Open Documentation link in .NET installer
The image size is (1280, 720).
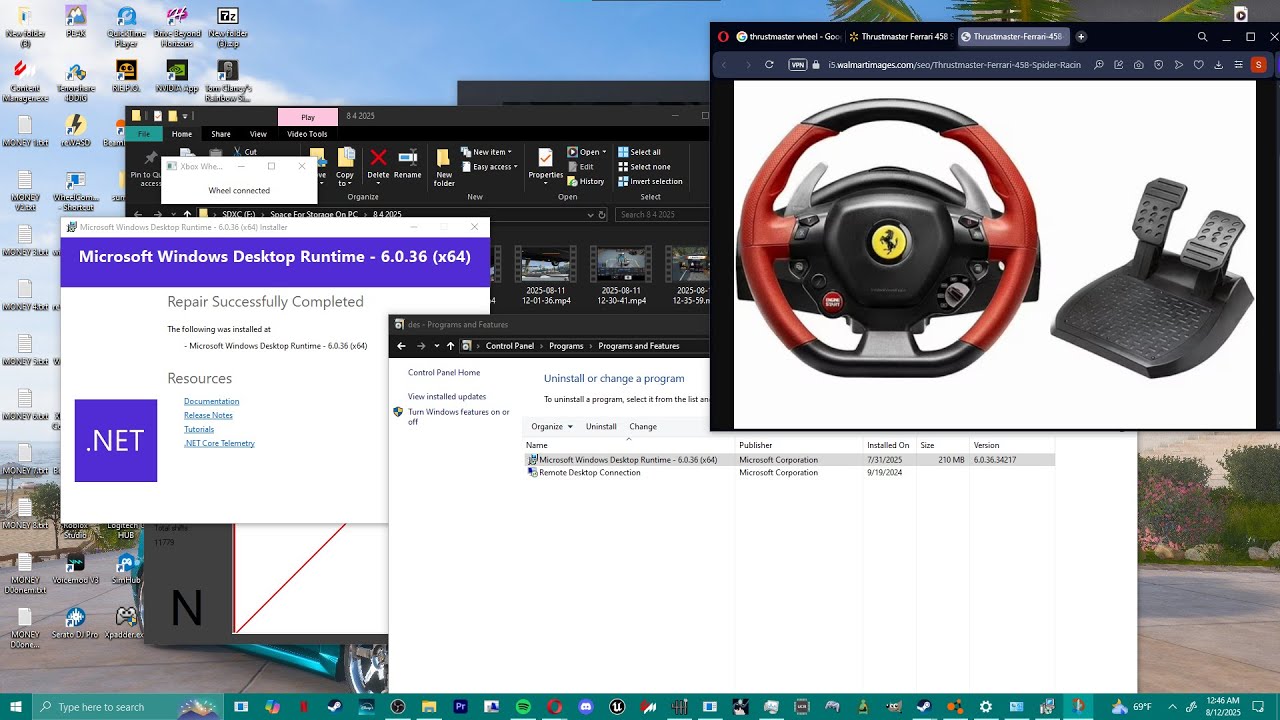211,401
